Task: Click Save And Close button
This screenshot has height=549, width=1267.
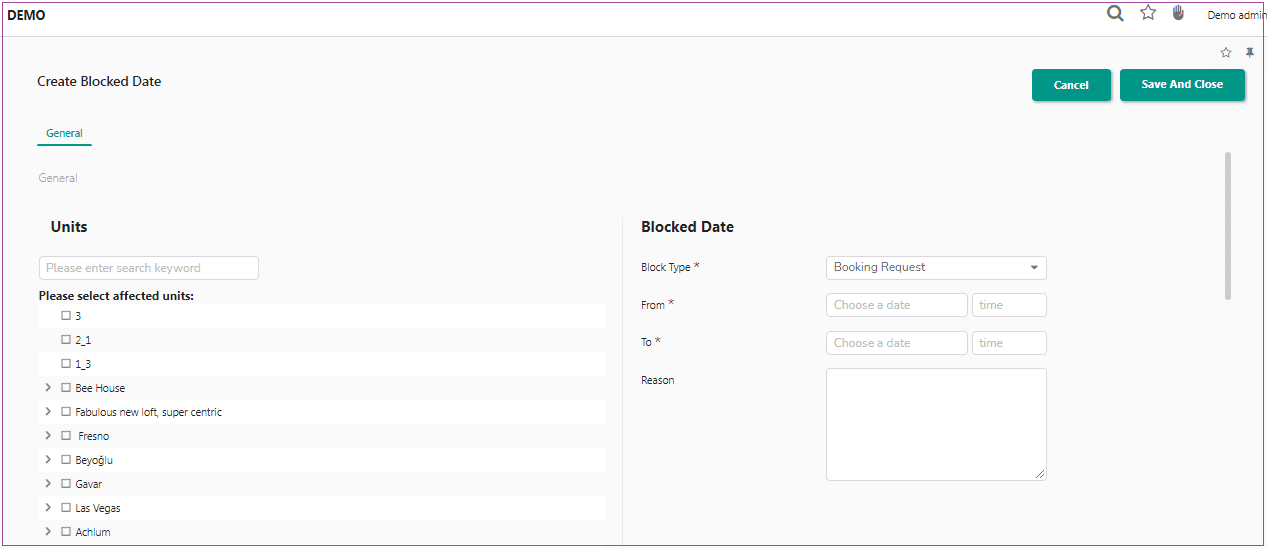Action: pyautogui.click(x=1182, y=85)
